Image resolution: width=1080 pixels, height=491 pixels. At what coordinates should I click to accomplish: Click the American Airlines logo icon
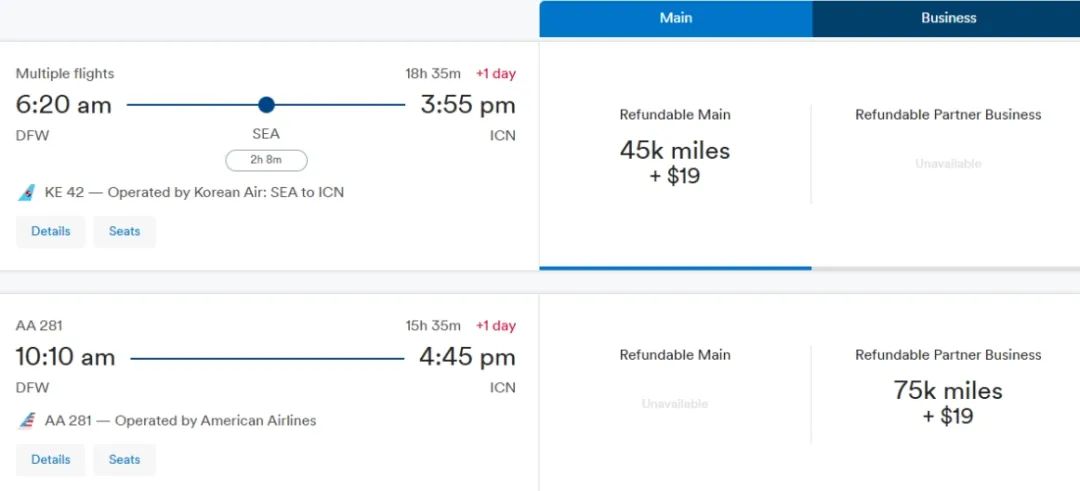26,421
